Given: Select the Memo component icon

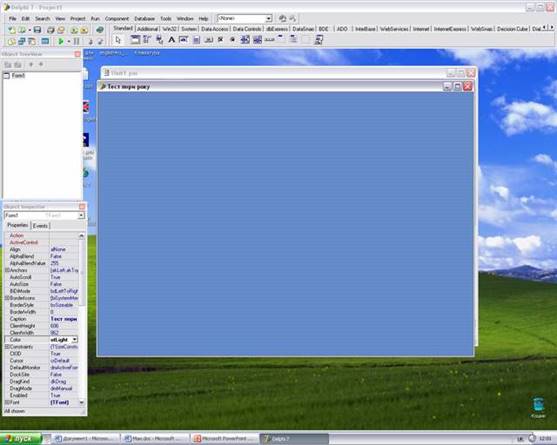Looking at the screenshot, I should tap(196, 40).
